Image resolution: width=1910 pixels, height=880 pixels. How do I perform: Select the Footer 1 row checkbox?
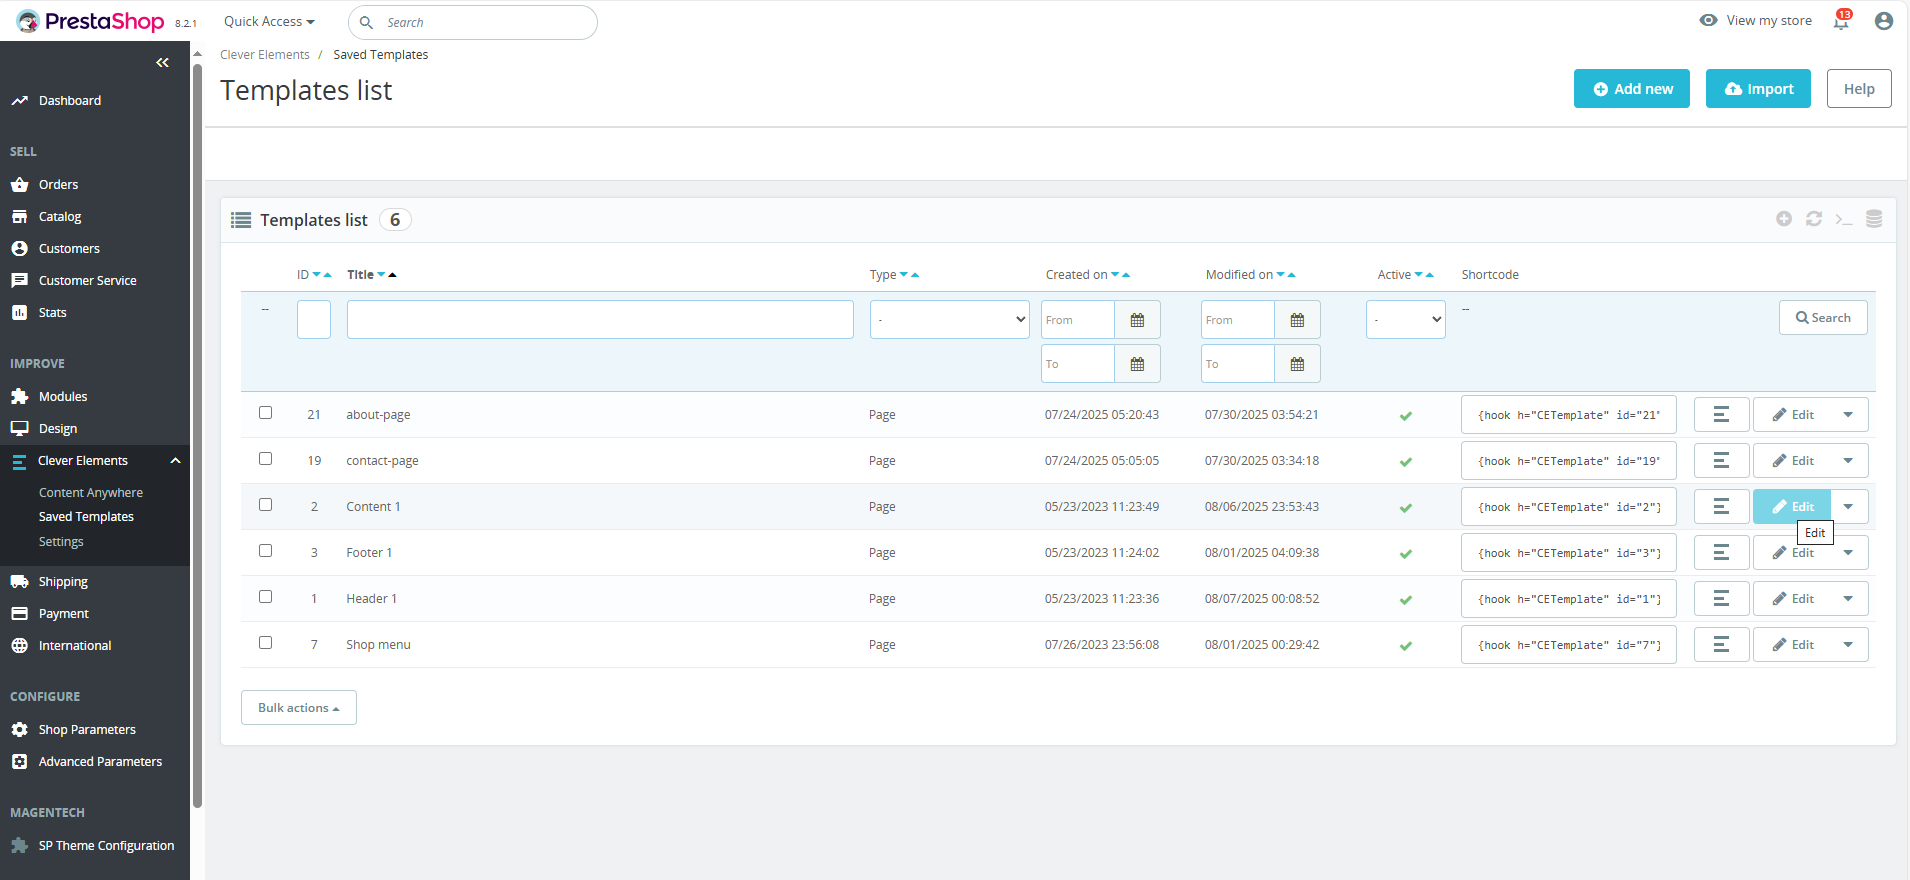265,551
